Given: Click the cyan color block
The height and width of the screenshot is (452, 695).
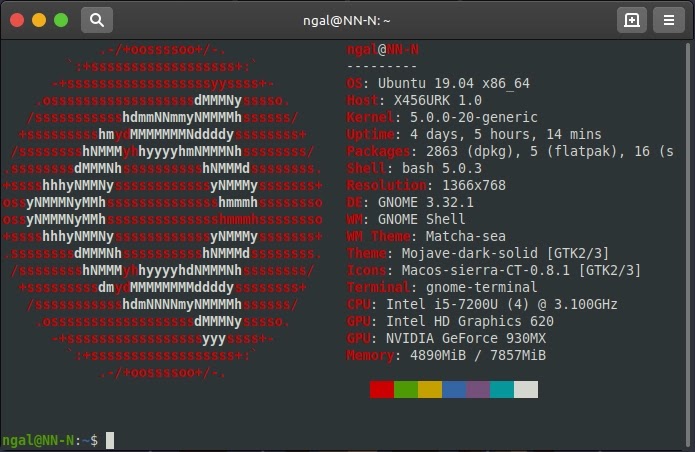Looking at the screenshot, I should 502,390.
